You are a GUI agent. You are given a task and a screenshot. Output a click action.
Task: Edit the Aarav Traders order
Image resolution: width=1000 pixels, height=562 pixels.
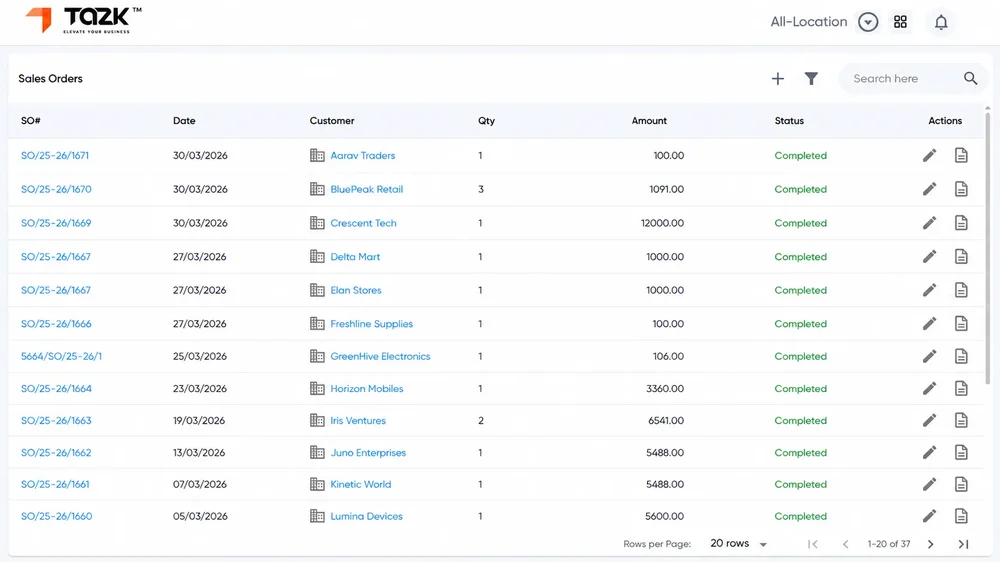pos(929,155)
